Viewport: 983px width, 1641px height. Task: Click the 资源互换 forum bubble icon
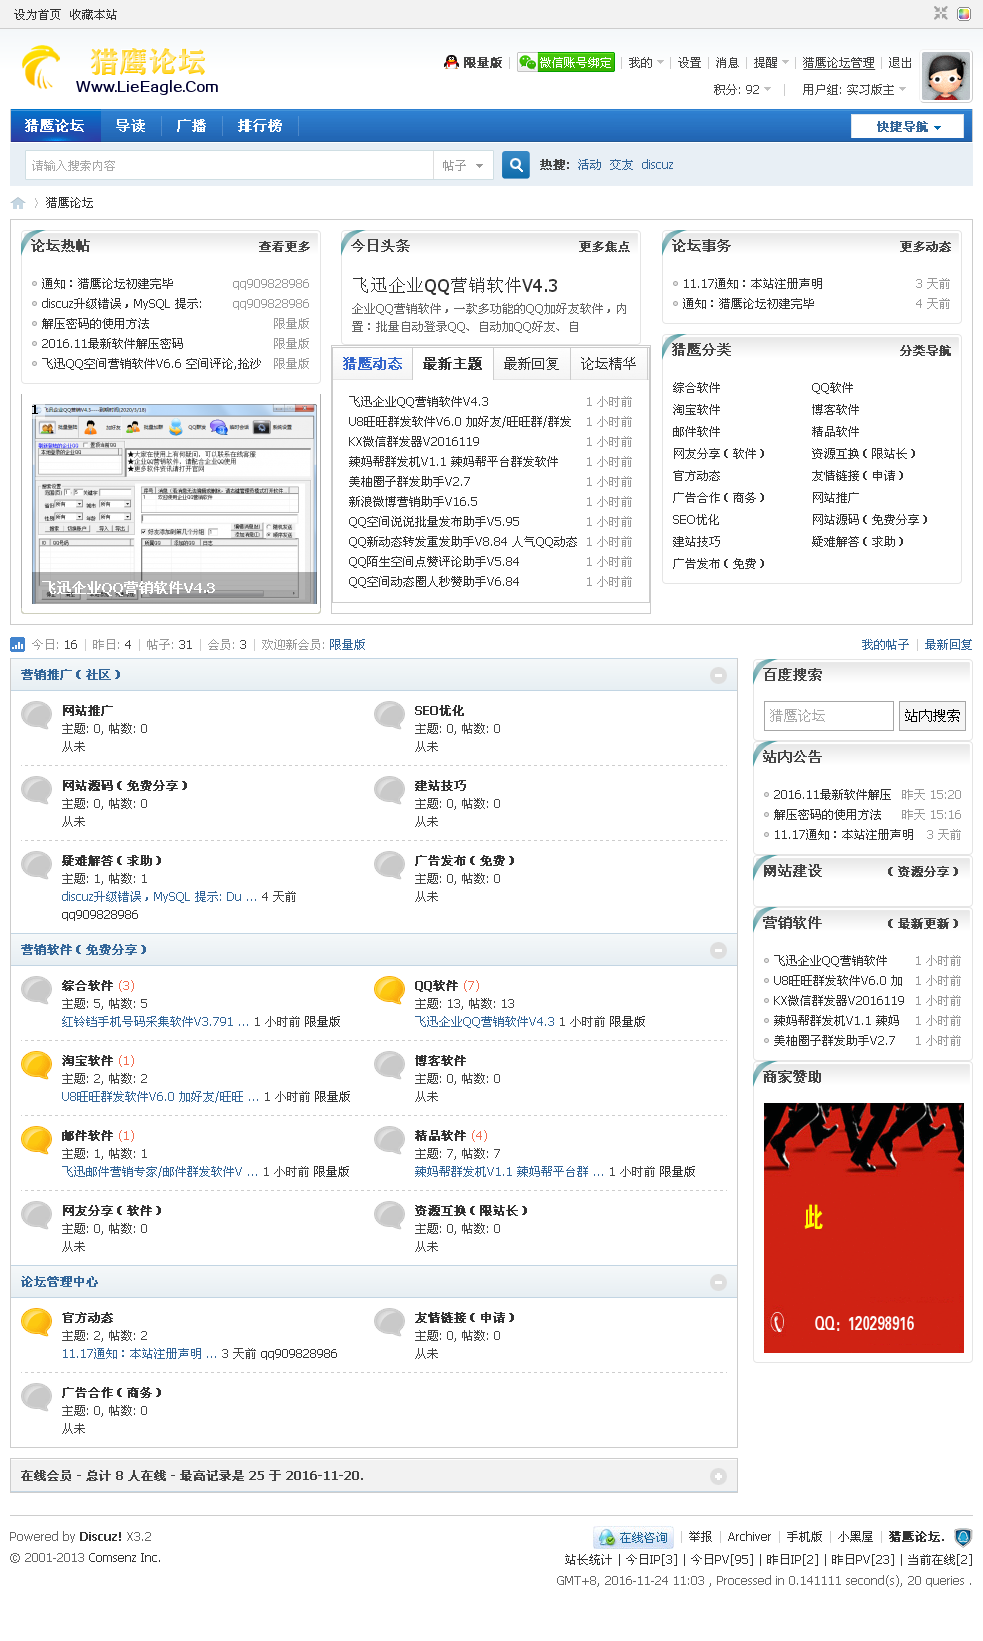coord(389,1214)
